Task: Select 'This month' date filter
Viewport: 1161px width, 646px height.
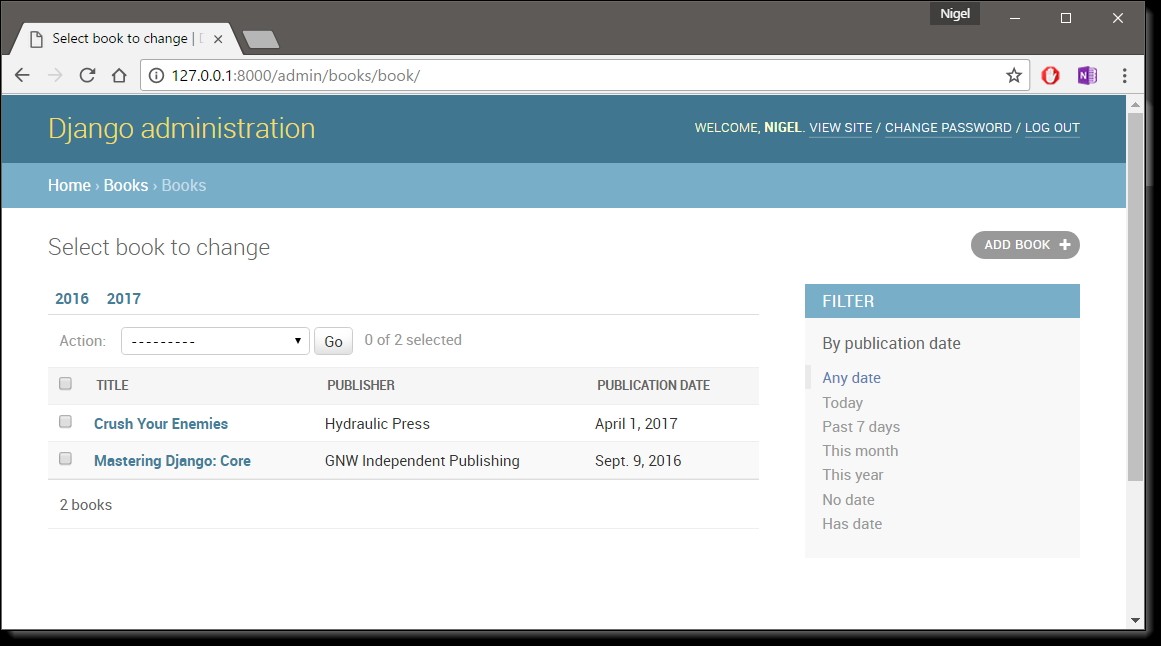Action: click(x=860, y=451)
